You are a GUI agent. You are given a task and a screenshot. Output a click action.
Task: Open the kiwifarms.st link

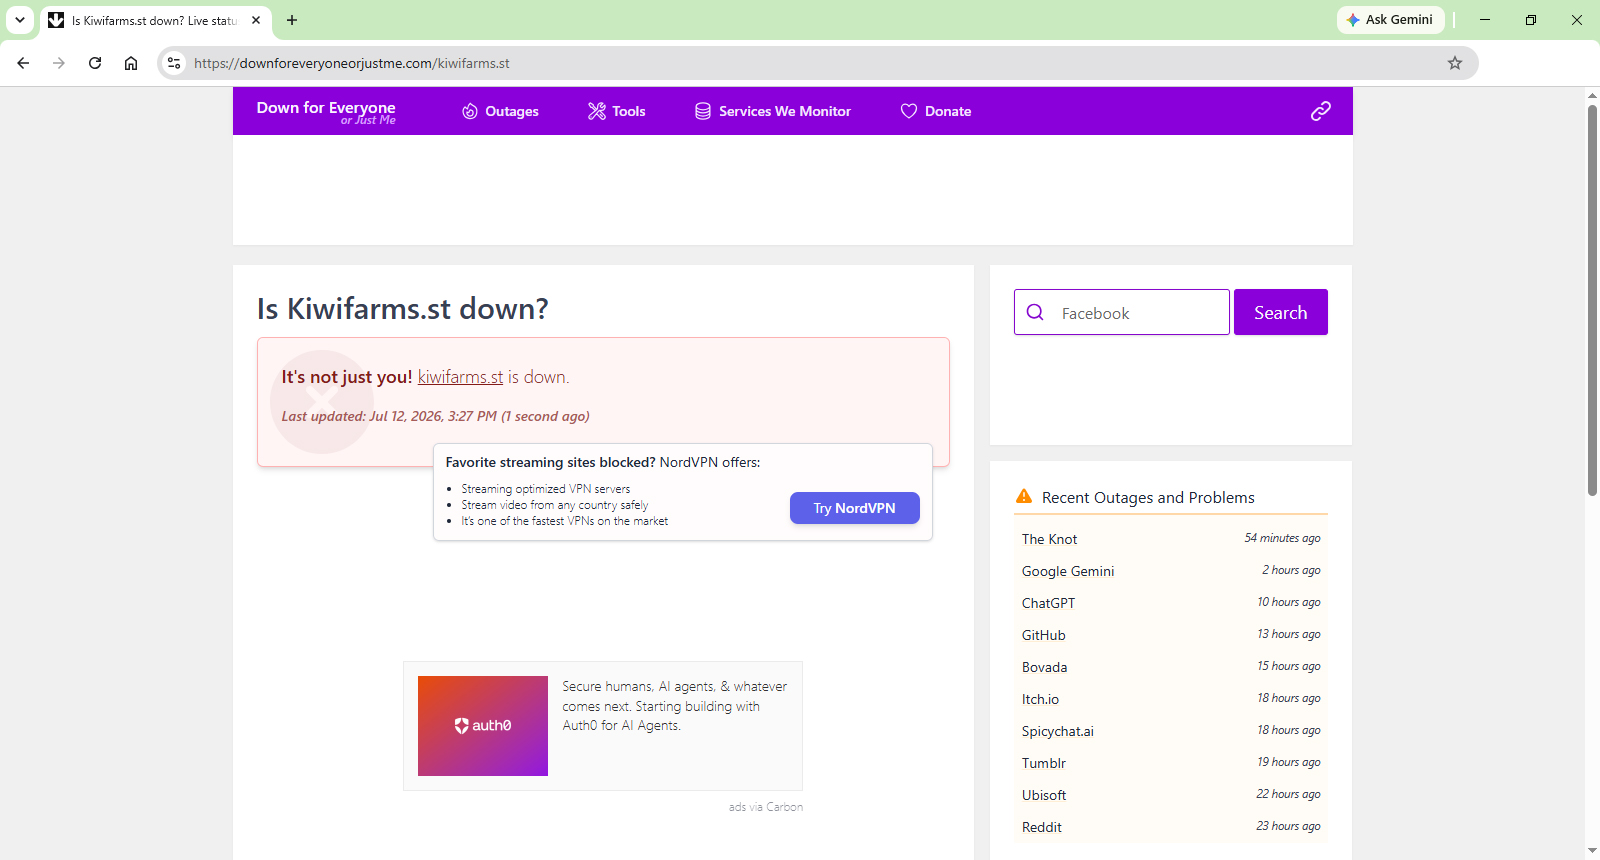click(x=460, y=377)
